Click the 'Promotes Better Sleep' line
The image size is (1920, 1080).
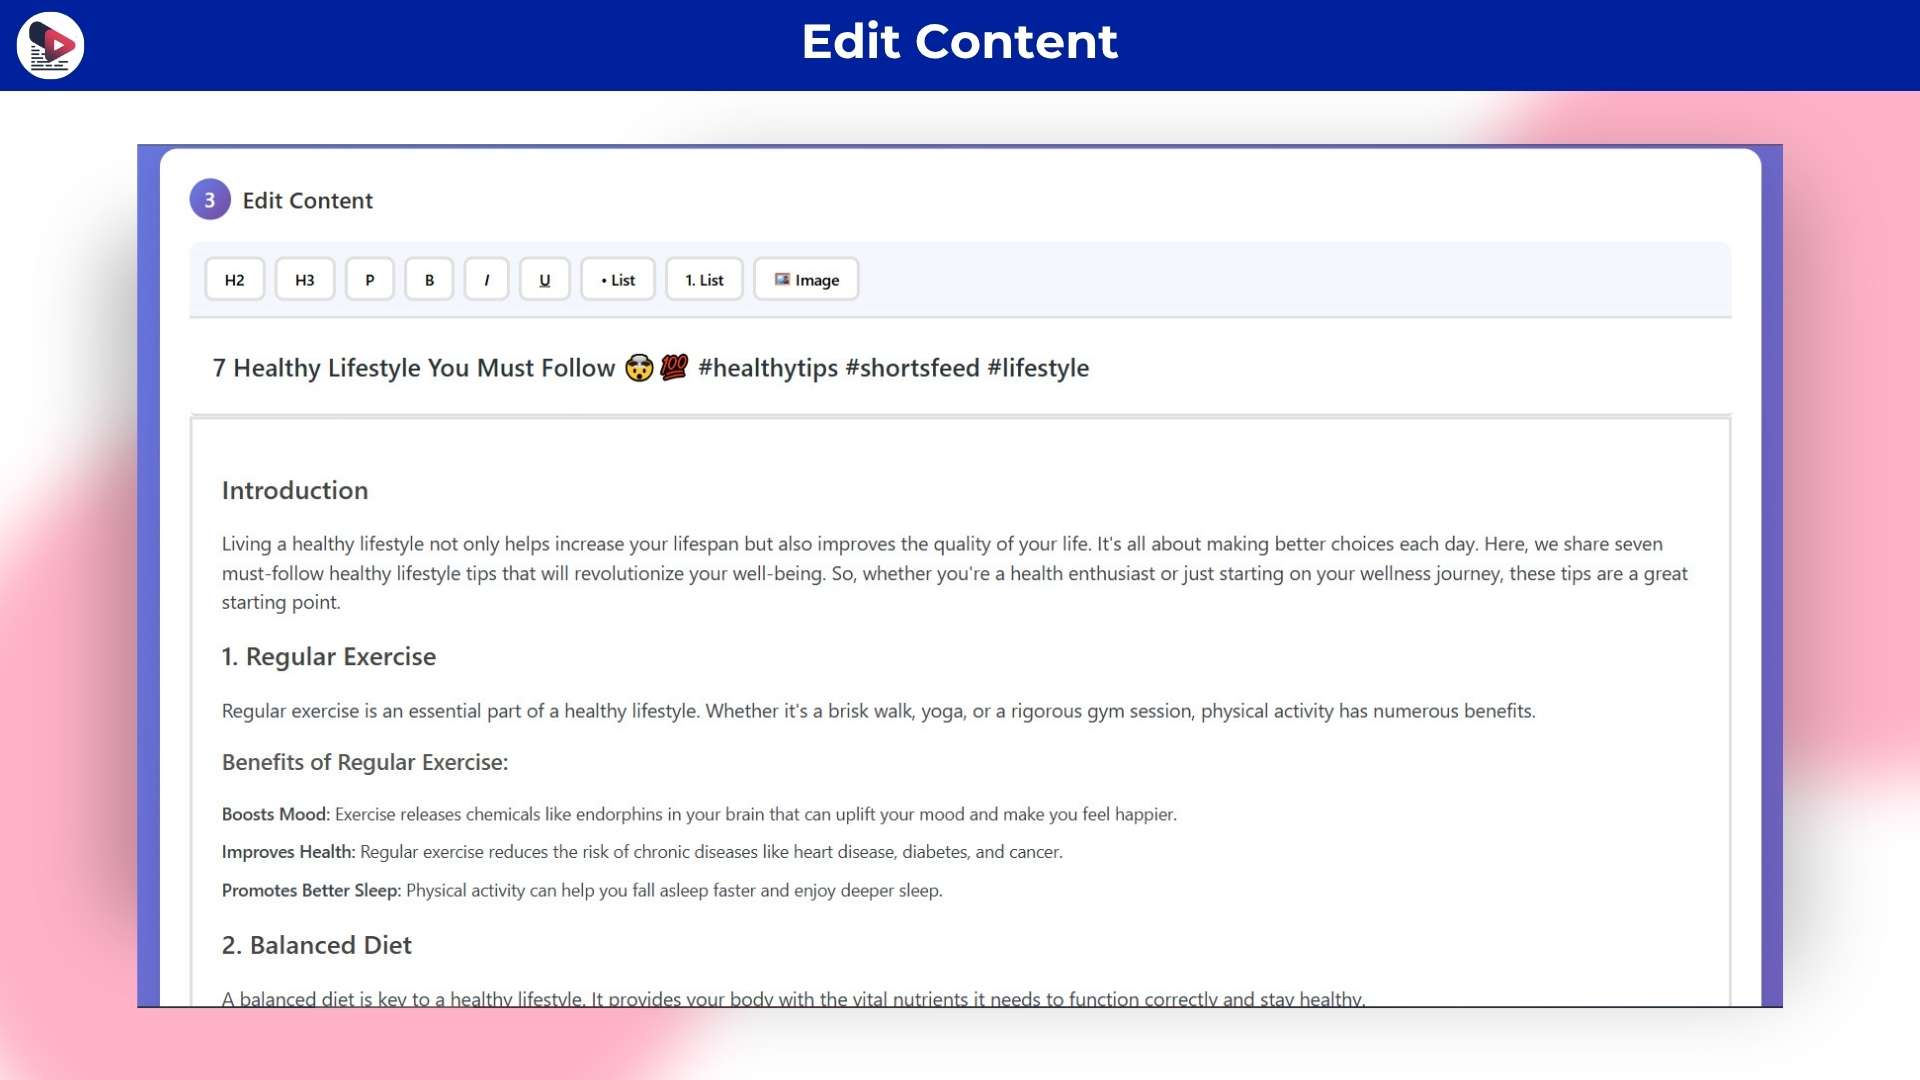tap(580, 890)
